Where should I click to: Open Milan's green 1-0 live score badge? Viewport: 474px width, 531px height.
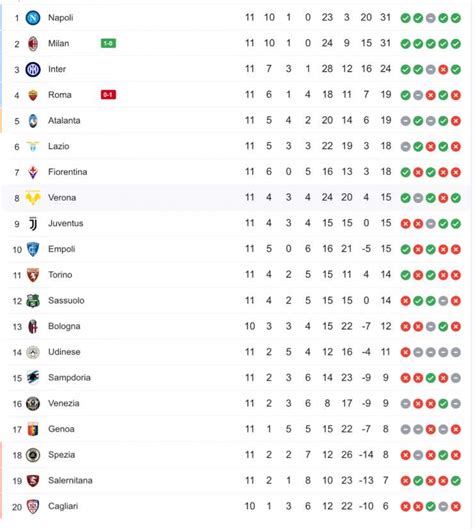[108, 43]
